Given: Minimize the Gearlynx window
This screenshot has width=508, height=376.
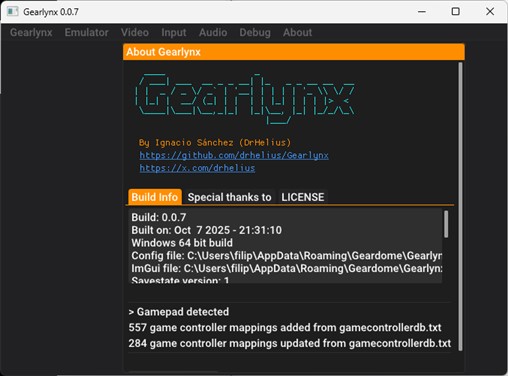Looking at the screenshot, I should pyautogui.click(x=422, y=12).
